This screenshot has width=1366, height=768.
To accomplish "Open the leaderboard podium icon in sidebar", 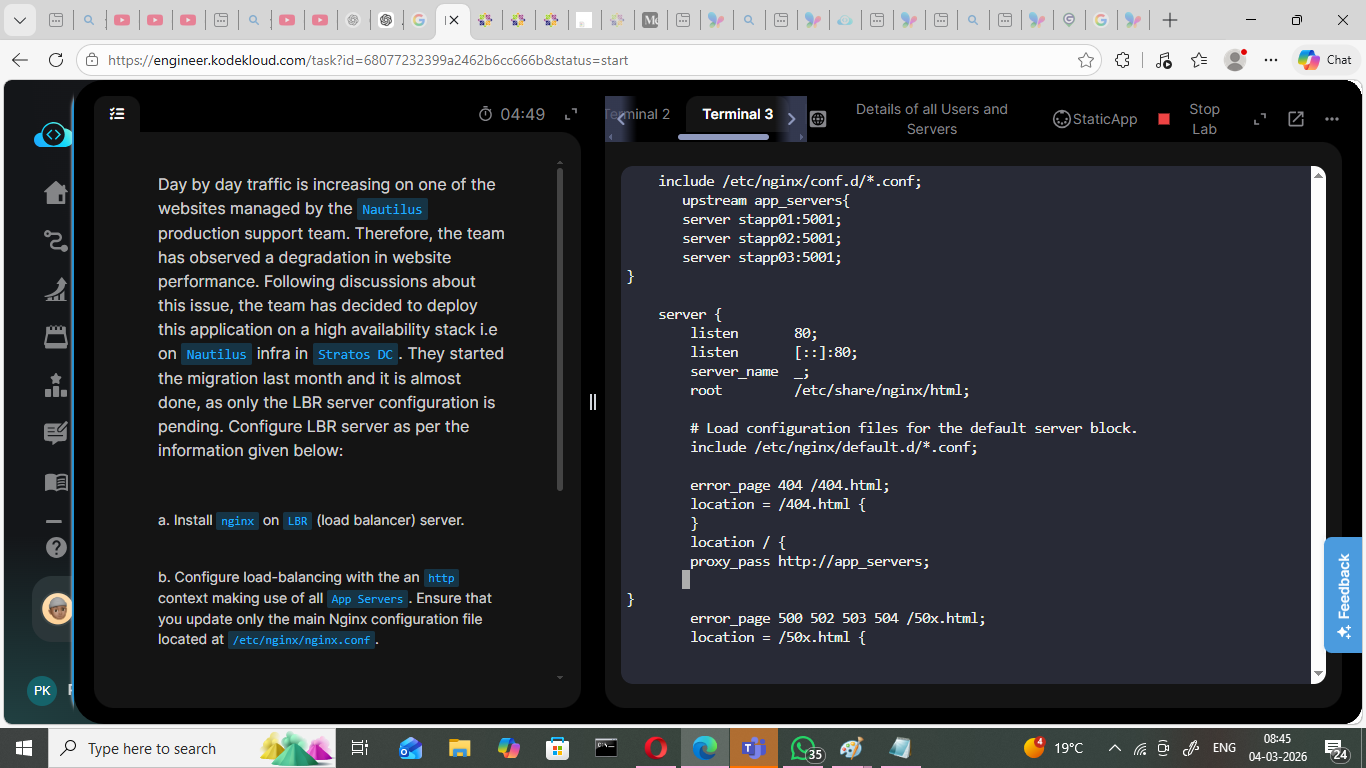I will click(x=56, y=385).
